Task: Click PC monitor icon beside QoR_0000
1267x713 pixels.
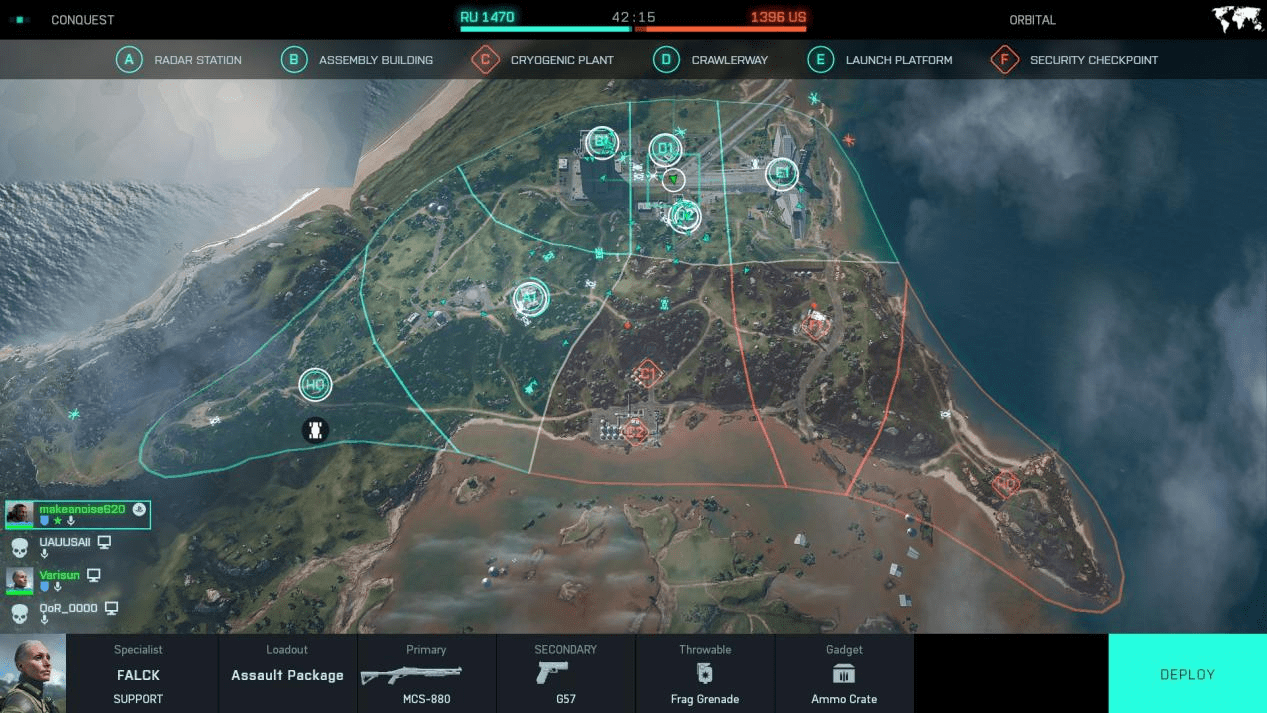Action: (112, 608)
